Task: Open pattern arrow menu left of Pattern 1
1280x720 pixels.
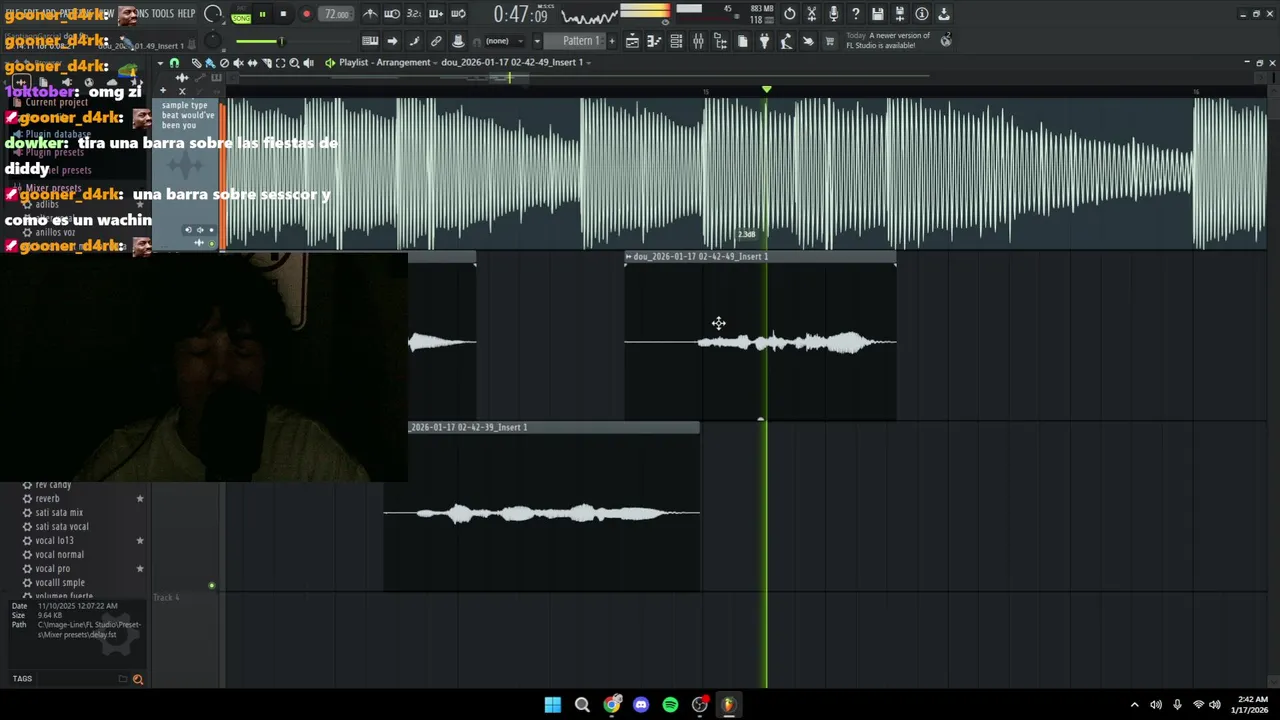Action: point(537,41)
